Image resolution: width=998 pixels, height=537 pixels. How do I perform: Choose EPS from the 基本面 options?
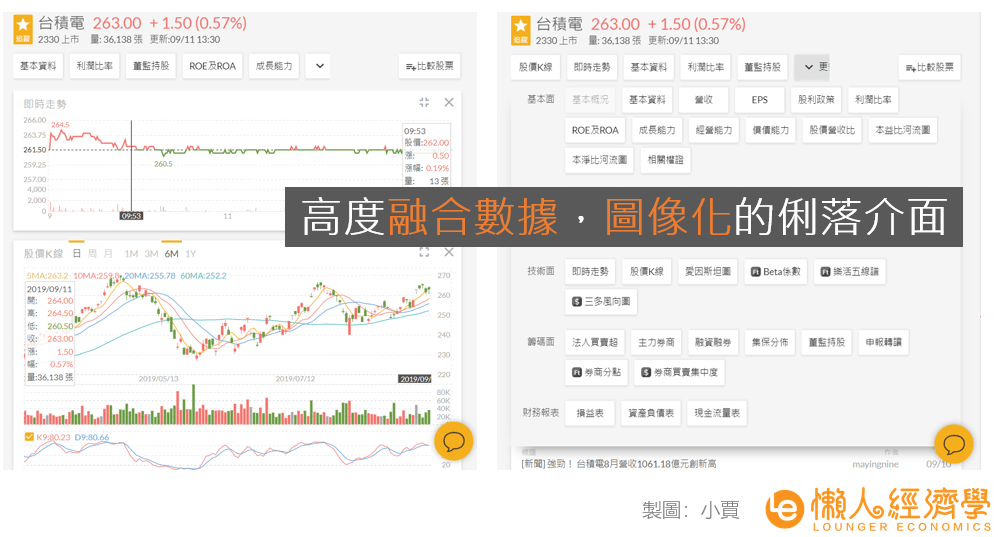(x=759, y=100)
